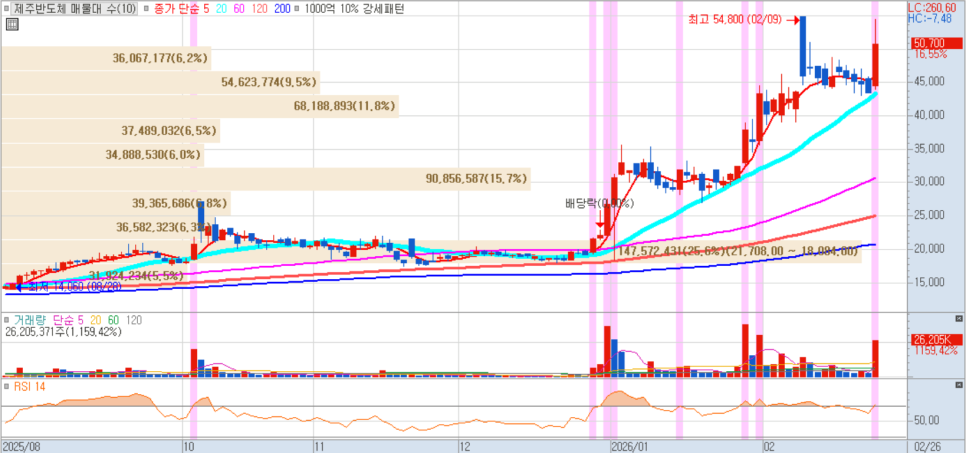The width and height of the screenshot is (966, 453).
Task: Select the 1000억 10% 강세패턴 indicator label
Action: point(354,9)
